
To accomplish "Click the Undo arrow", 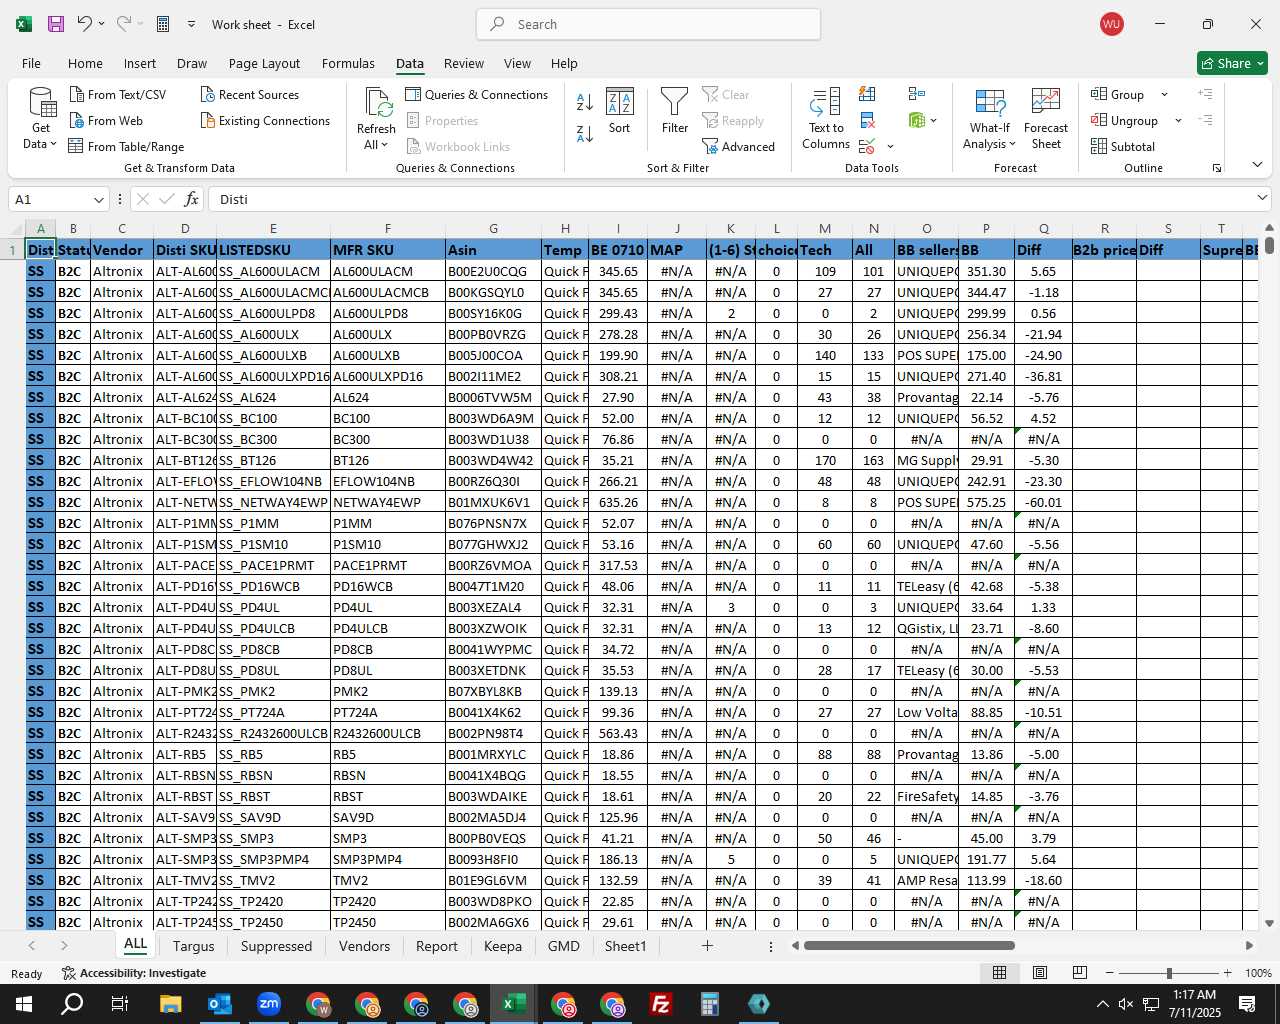I will tap(85, 24).
